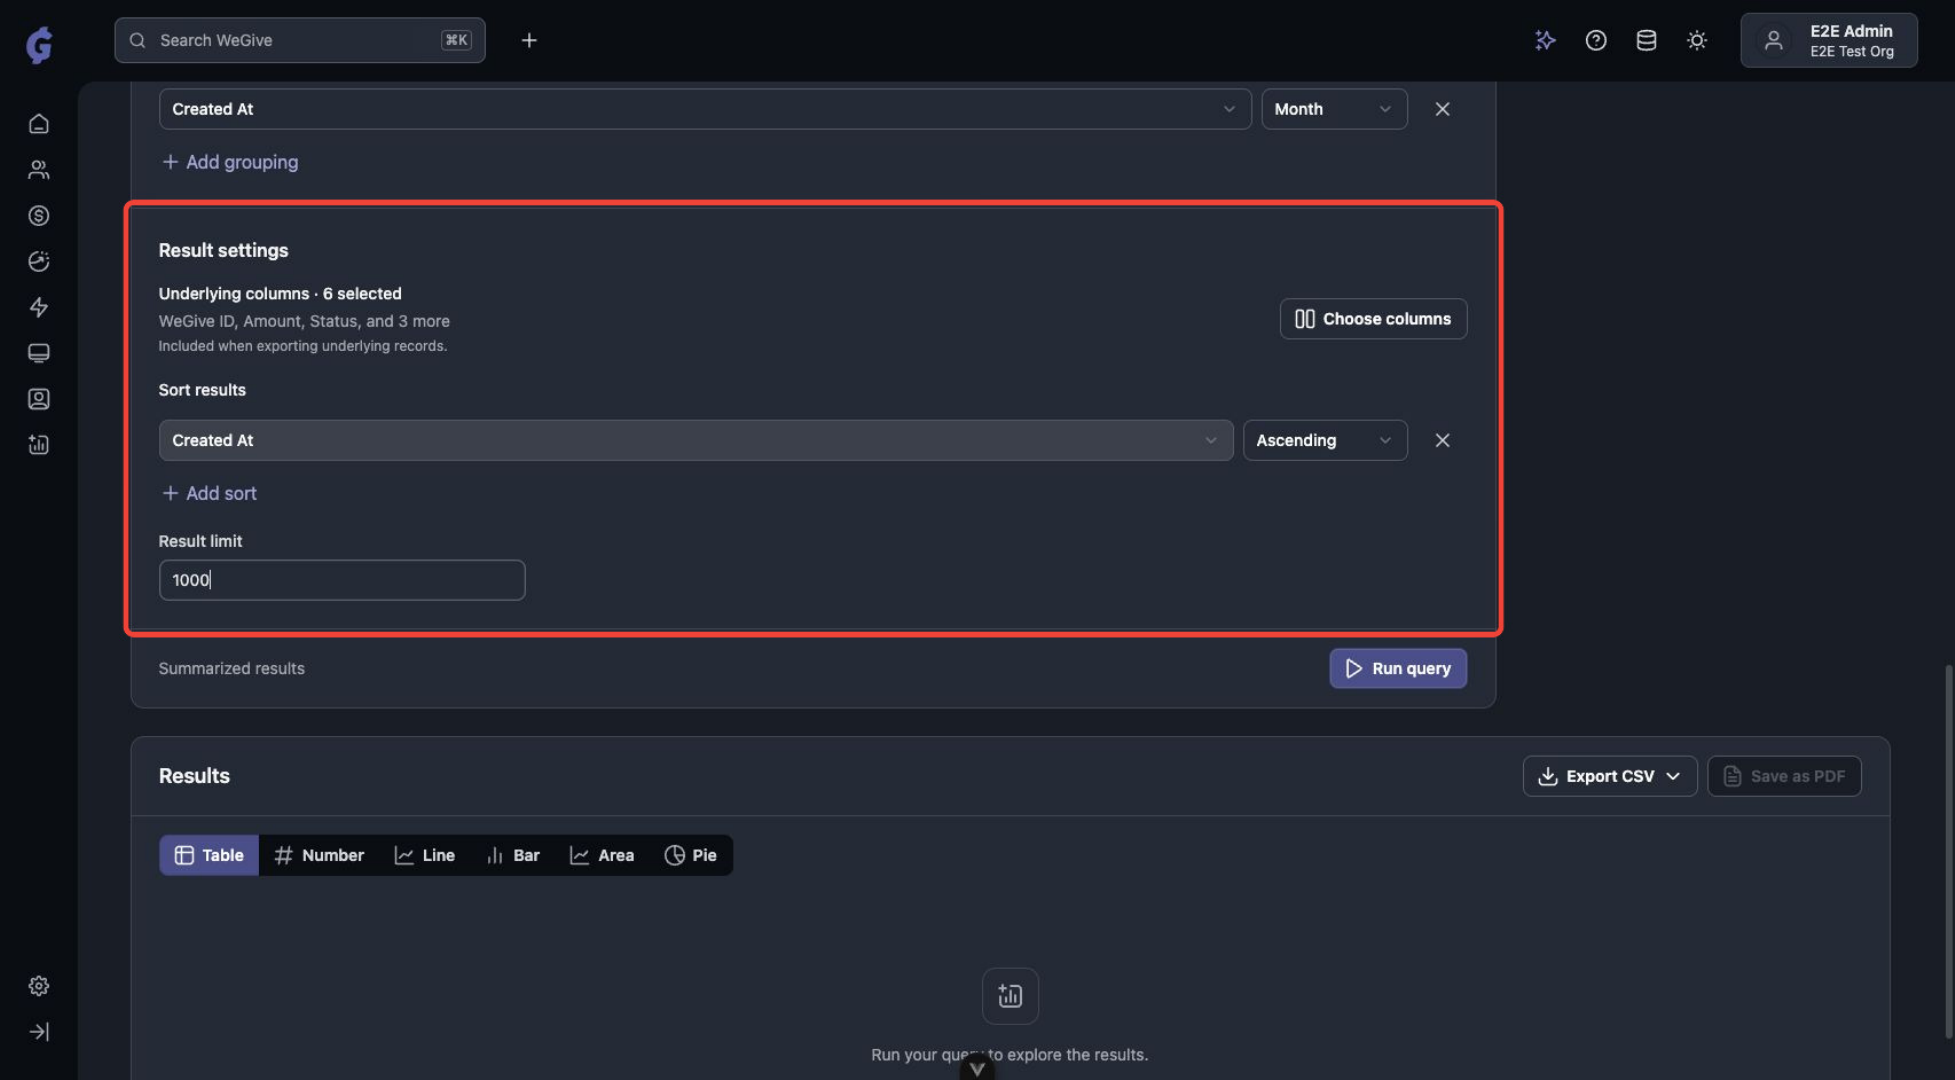Click the Run query button
The height and width of the screenshot is (1080, 1955).
(x=1398, y=668)
